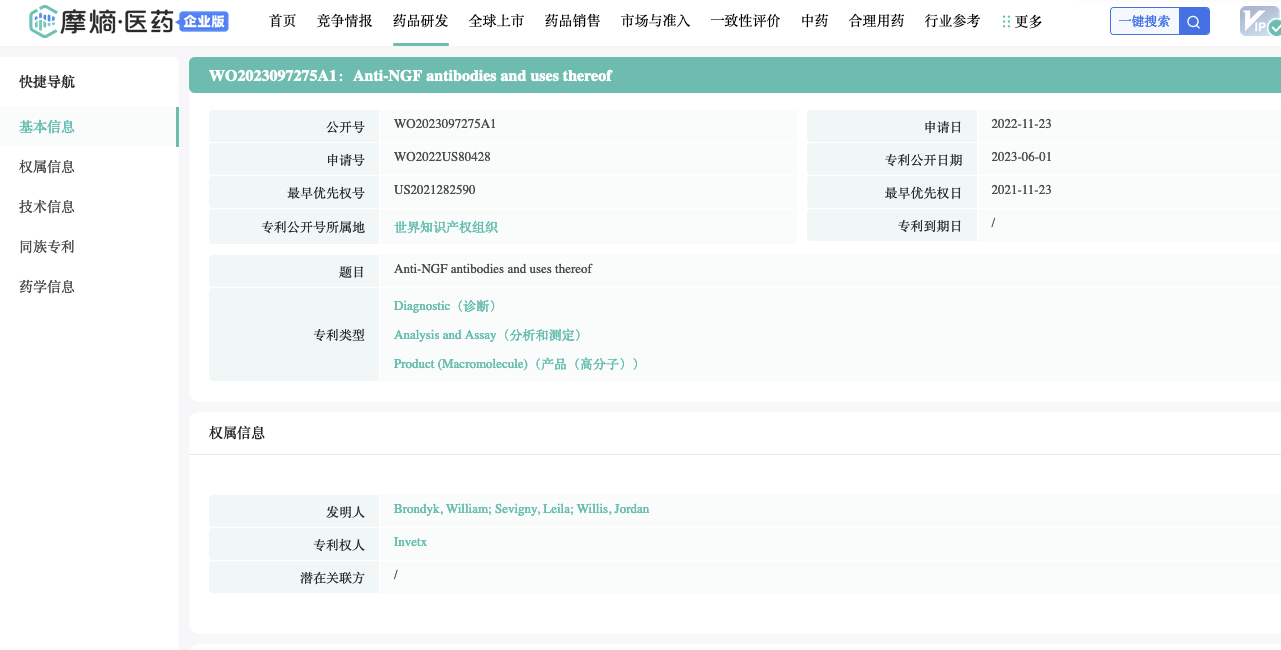Image resolution: width=1281 pixels, height=650 pixels.
Task: Open the Analysis and Assay（分析和测定）link
Action: click(488, 335)
